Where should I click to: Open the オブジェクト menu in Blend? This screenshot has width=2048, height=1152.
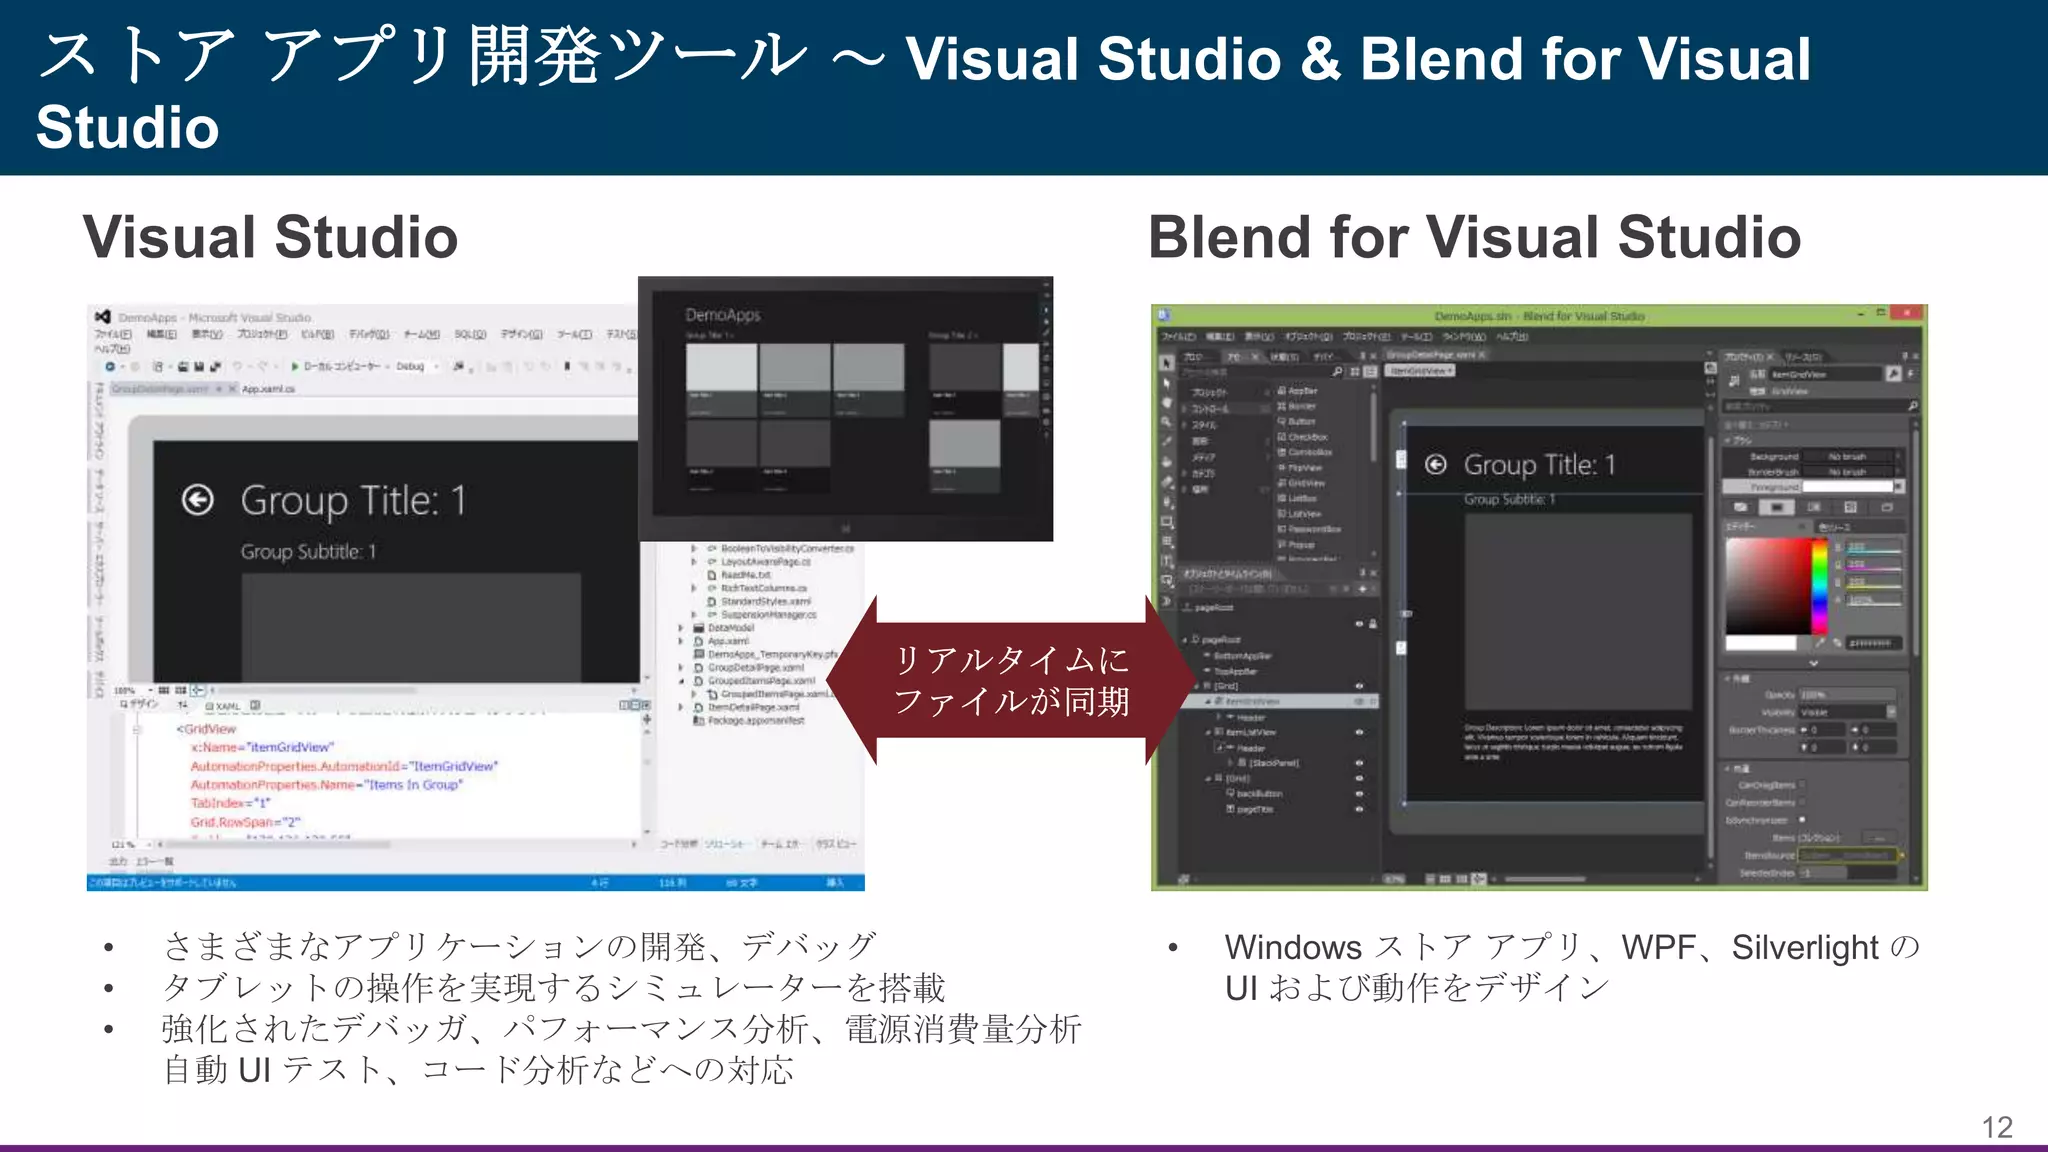point(1308,337)
